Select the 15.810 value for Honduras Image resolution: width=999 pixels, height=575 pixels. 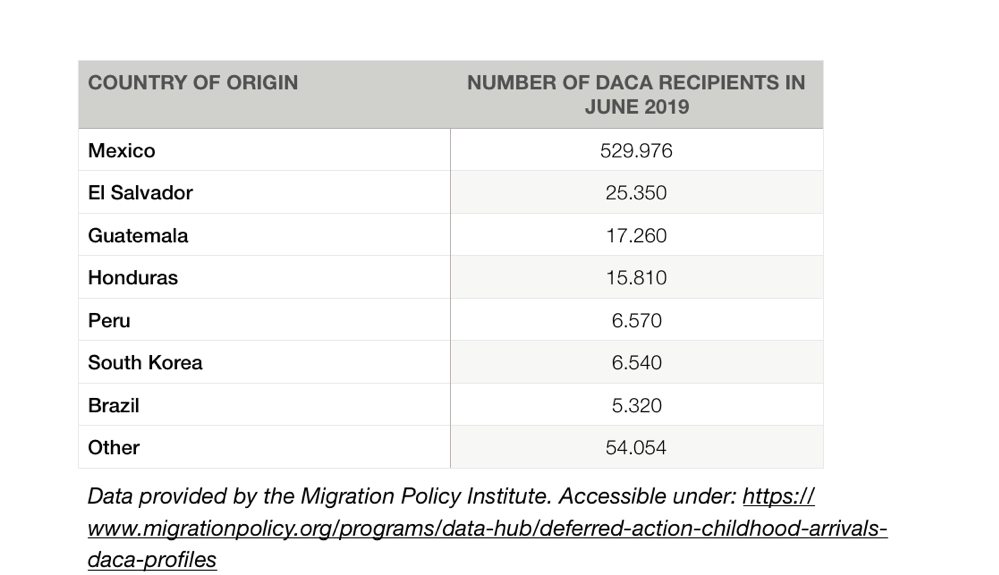click(636, 278)
